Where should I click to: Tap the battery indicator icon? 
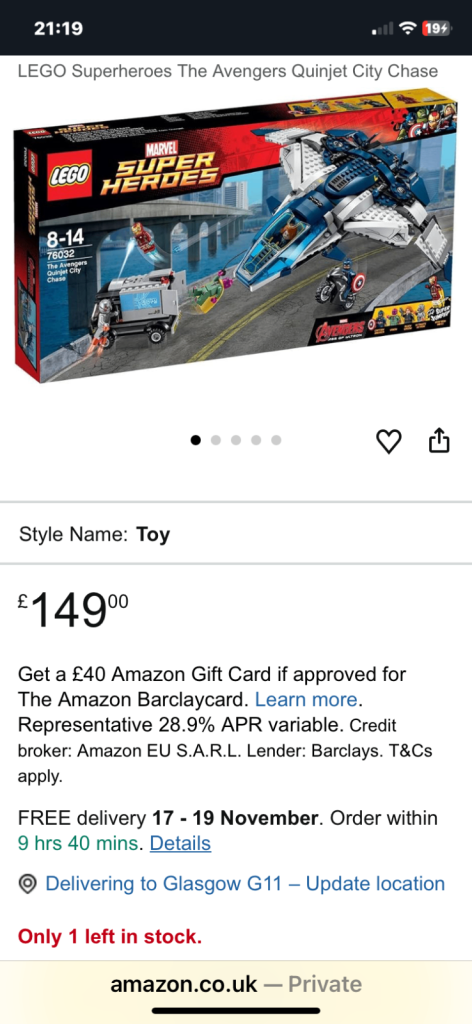437,28
